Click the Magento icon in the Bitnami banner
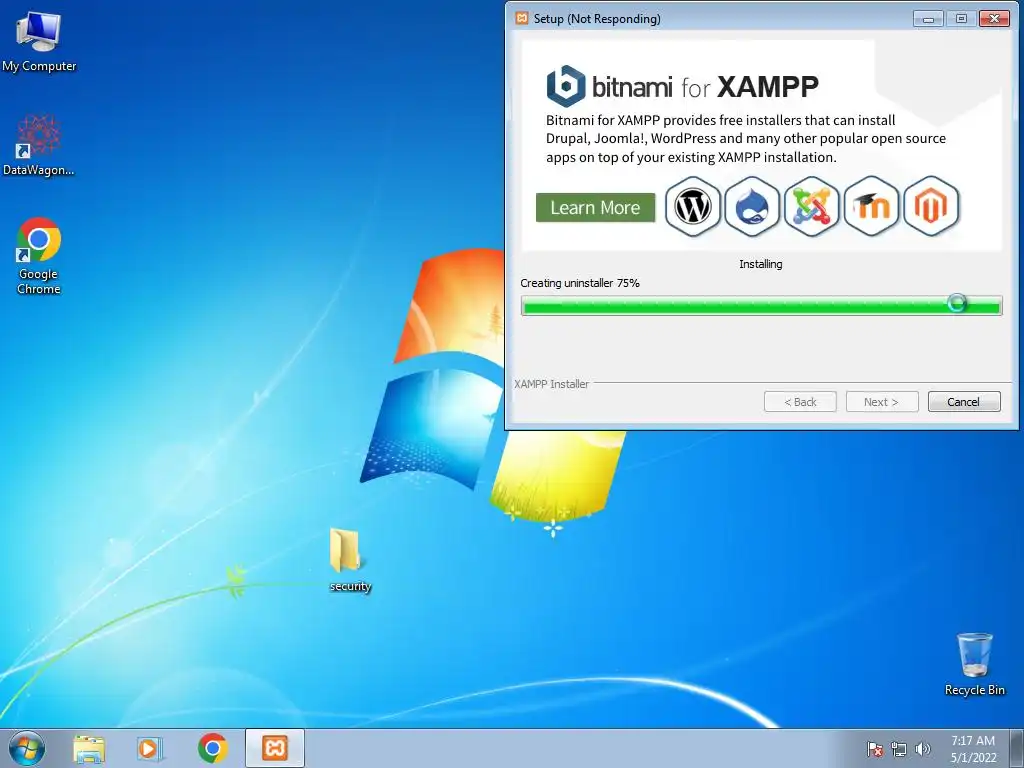The width and height of the screenshot is (1024, 768). (931, 206)
